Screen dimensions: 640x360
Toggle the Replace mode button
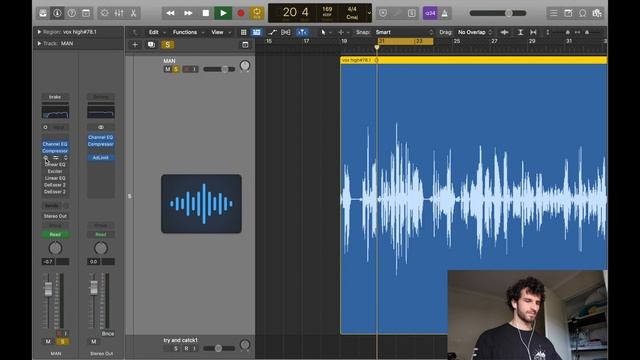point(382,13)
